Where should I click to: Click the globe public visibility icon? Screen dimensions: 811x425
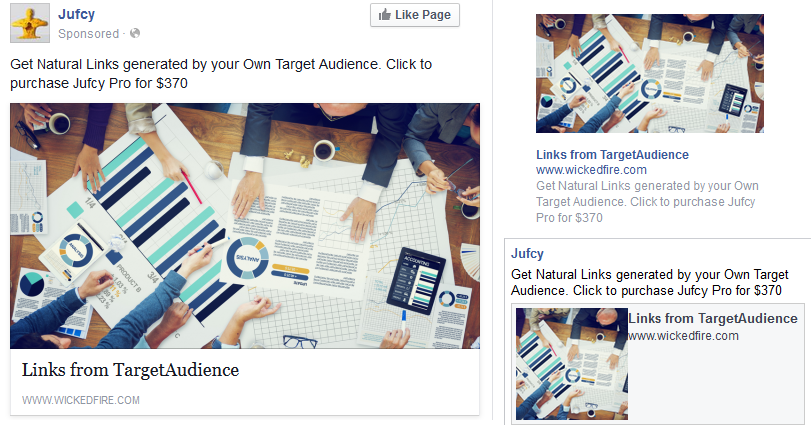point(135,33)
